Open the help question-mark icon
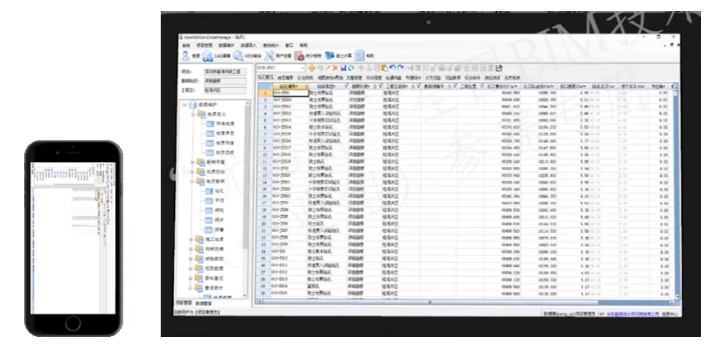This screenshot has width=724, height=361. (360, 56)
